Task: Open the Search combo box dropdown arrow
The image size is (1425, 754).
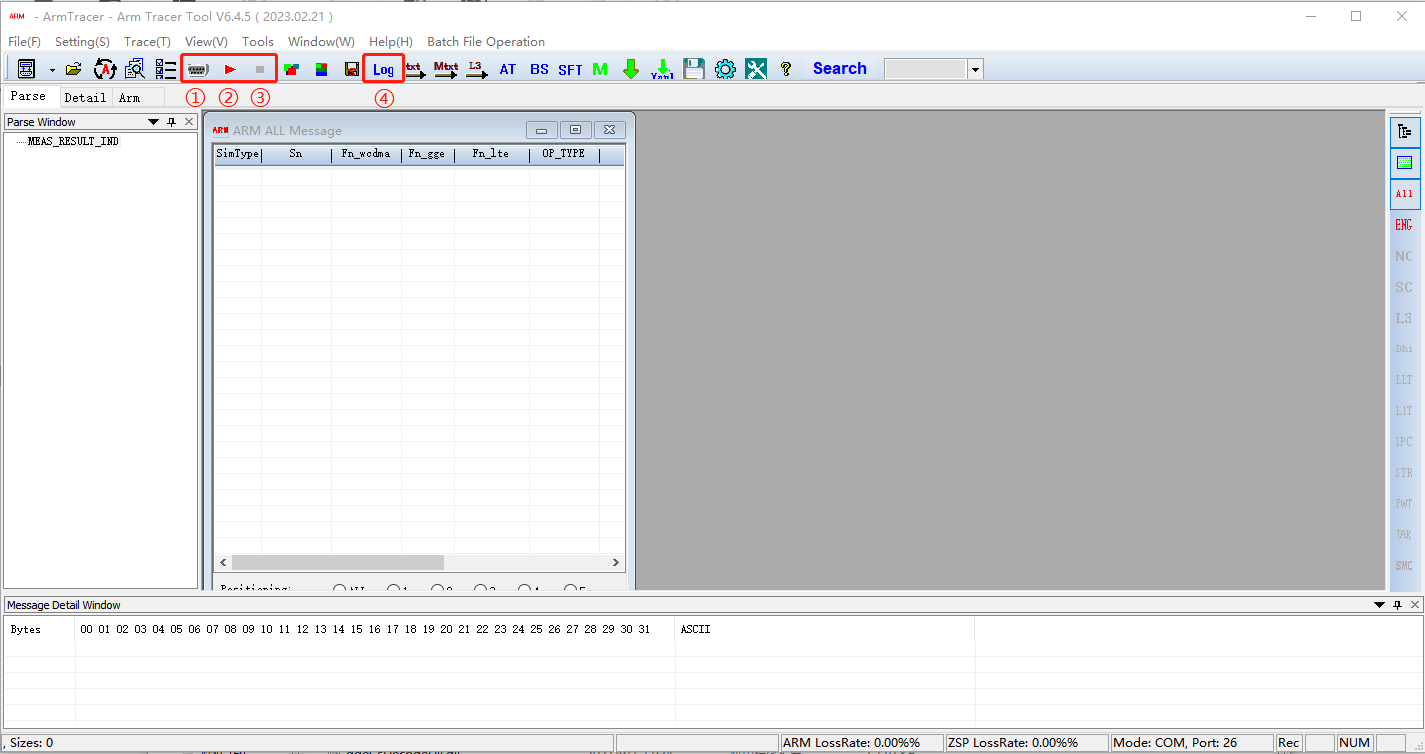Action: tap(975, 69)
